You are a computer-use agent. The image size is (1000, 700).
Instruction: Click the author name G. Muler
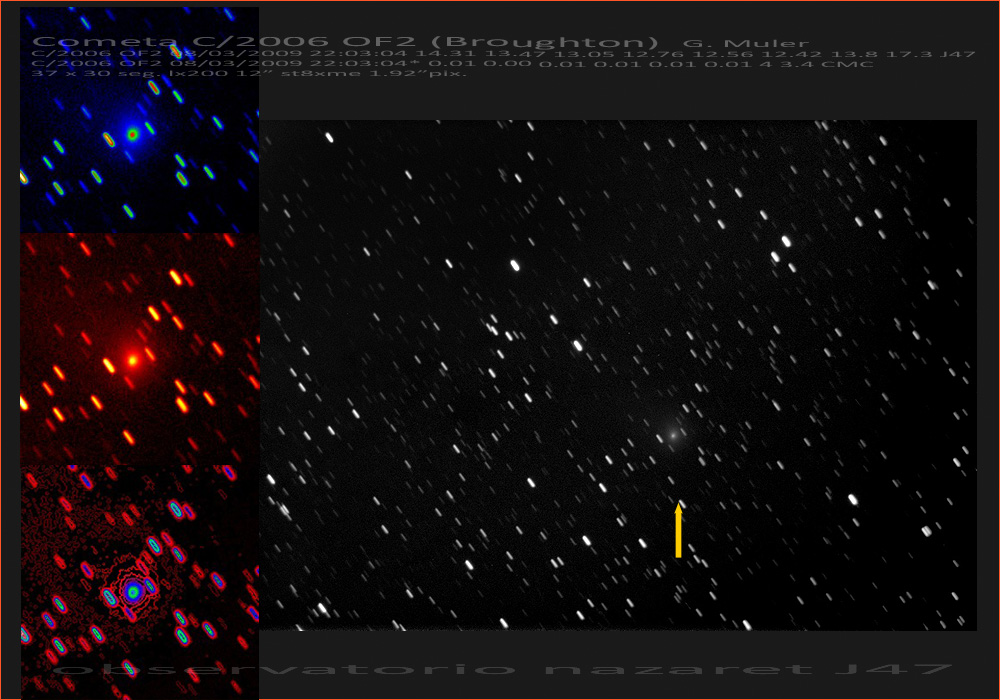pos(745,43)
